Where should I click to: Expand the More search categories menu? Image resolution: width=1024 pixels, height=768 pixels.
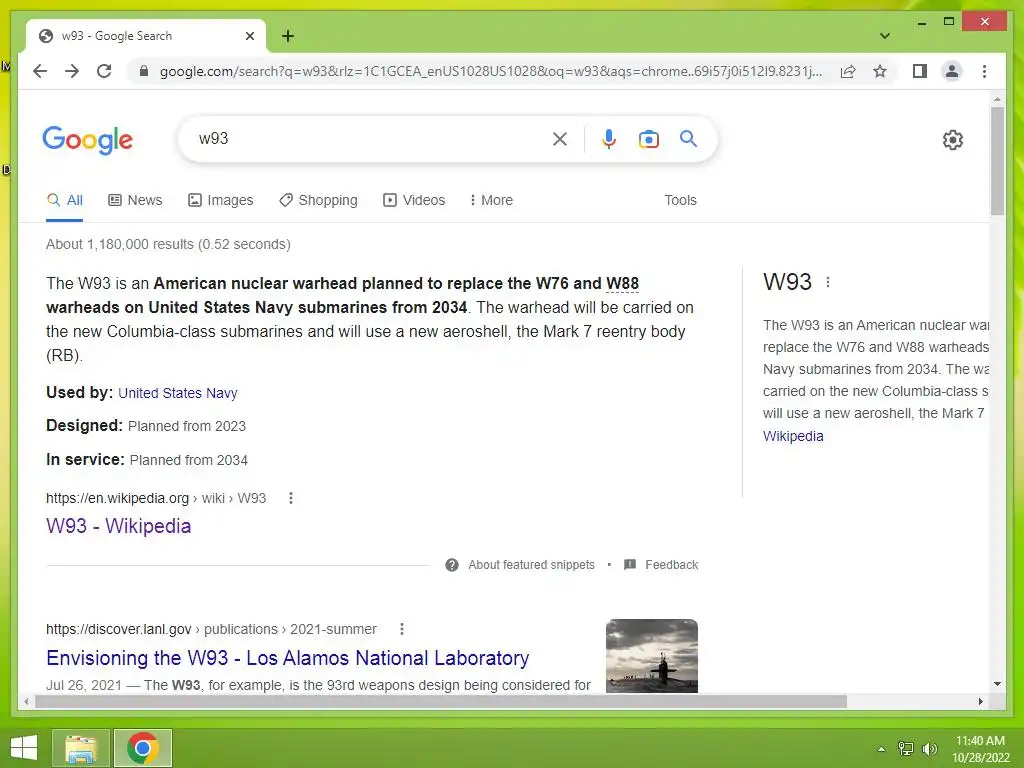click(491, 200)
